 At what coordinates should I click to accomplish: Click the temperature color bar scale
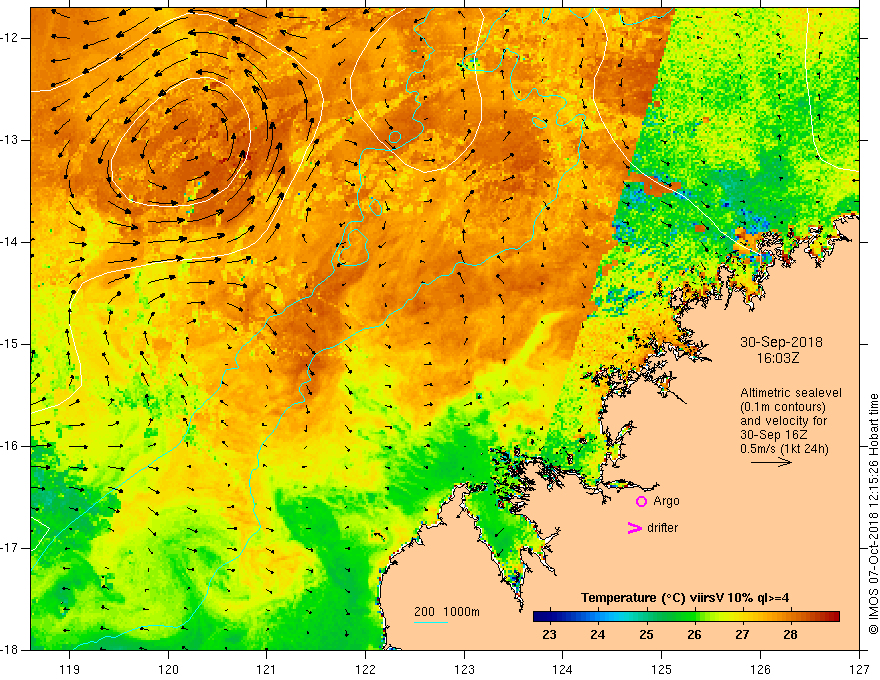point(686,617)
